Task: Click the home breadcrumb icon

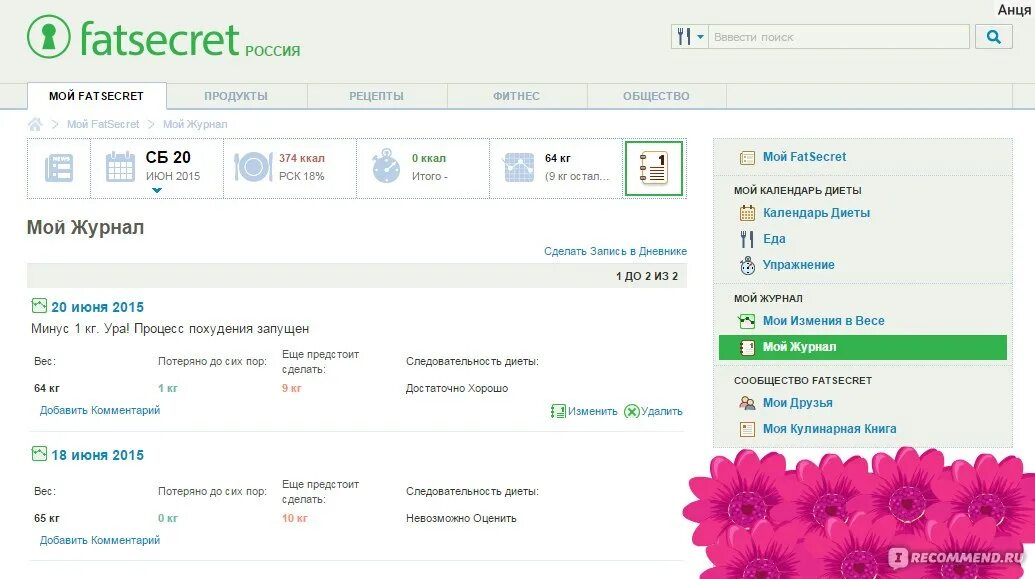Action: pyautogui.click(x=35, y=124)
